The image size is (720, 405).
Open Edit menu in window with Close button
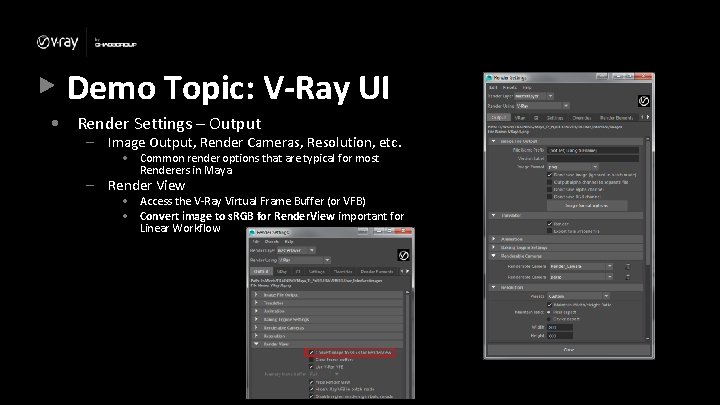[x=493, y=87]
